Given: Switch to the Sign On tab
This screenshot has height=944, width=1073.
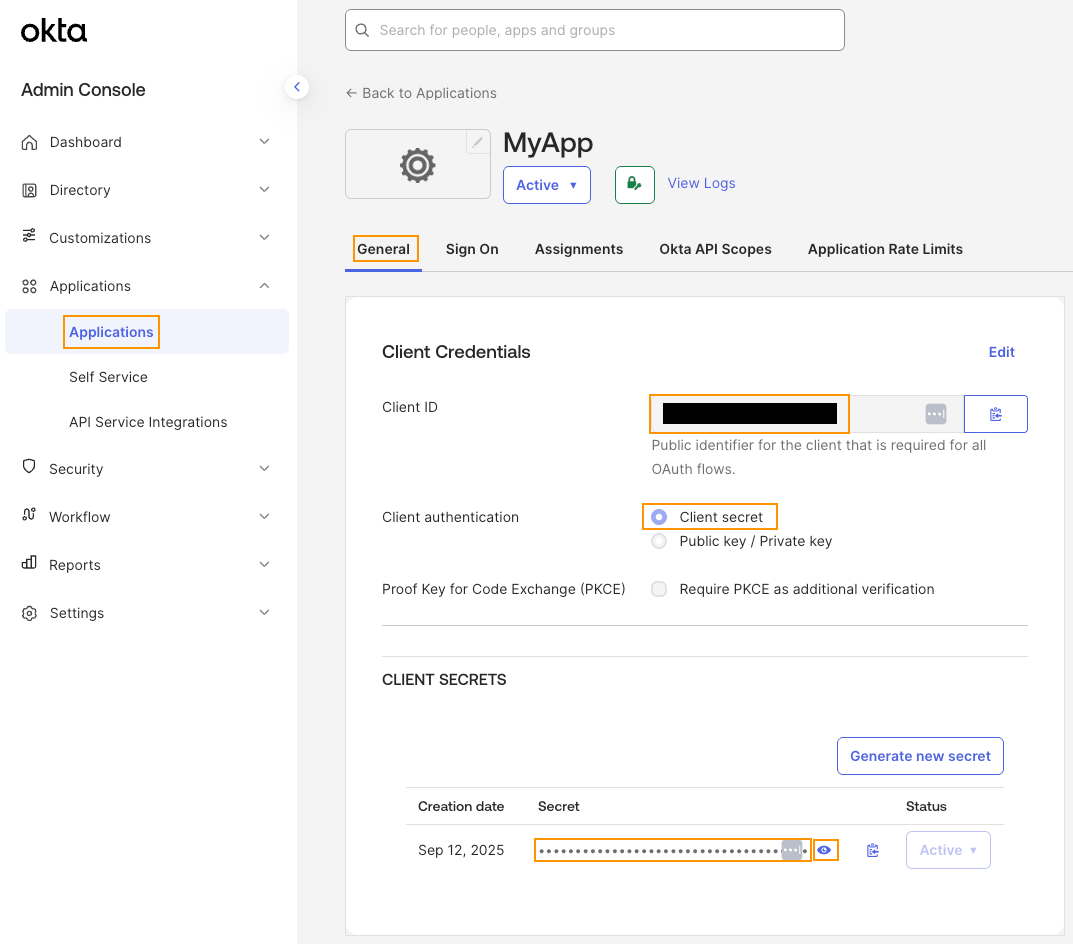Looking at the screenshot, I should coord(472,249).
